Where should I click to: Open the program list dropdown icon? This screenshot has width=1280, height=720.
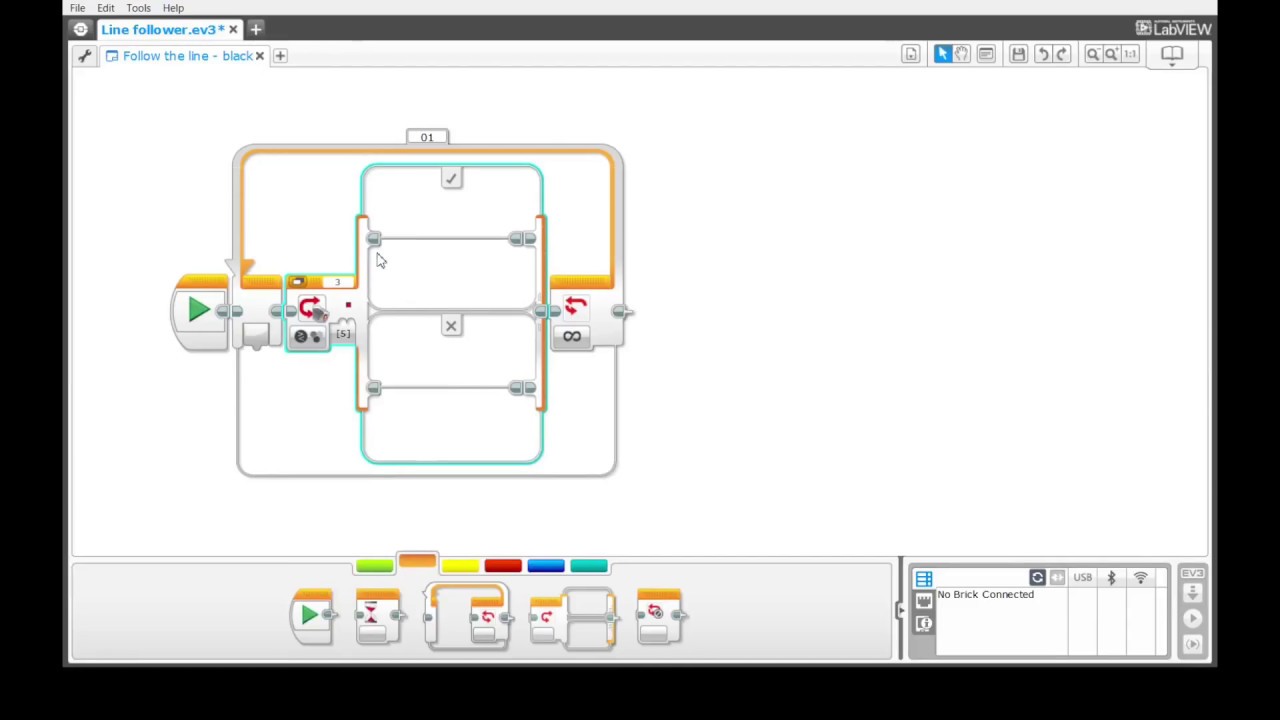pyautogui.click(x=910, y=54)
